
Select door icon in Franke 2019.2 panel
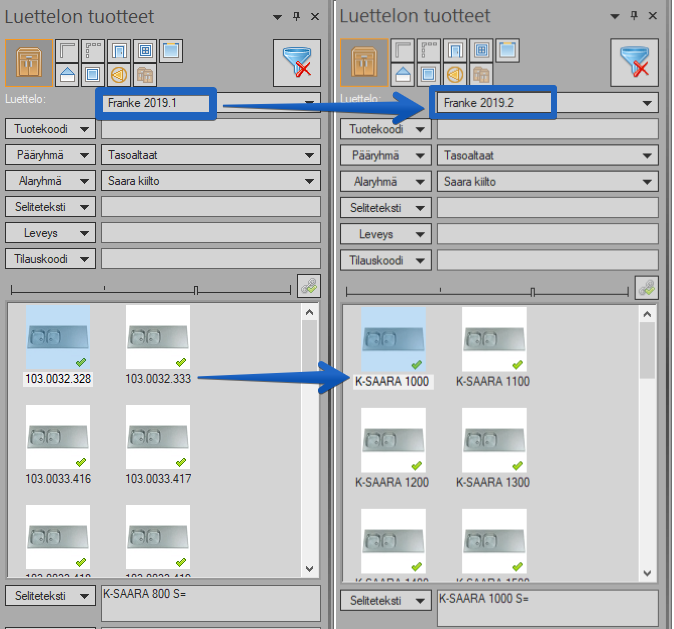click(455, 50)
